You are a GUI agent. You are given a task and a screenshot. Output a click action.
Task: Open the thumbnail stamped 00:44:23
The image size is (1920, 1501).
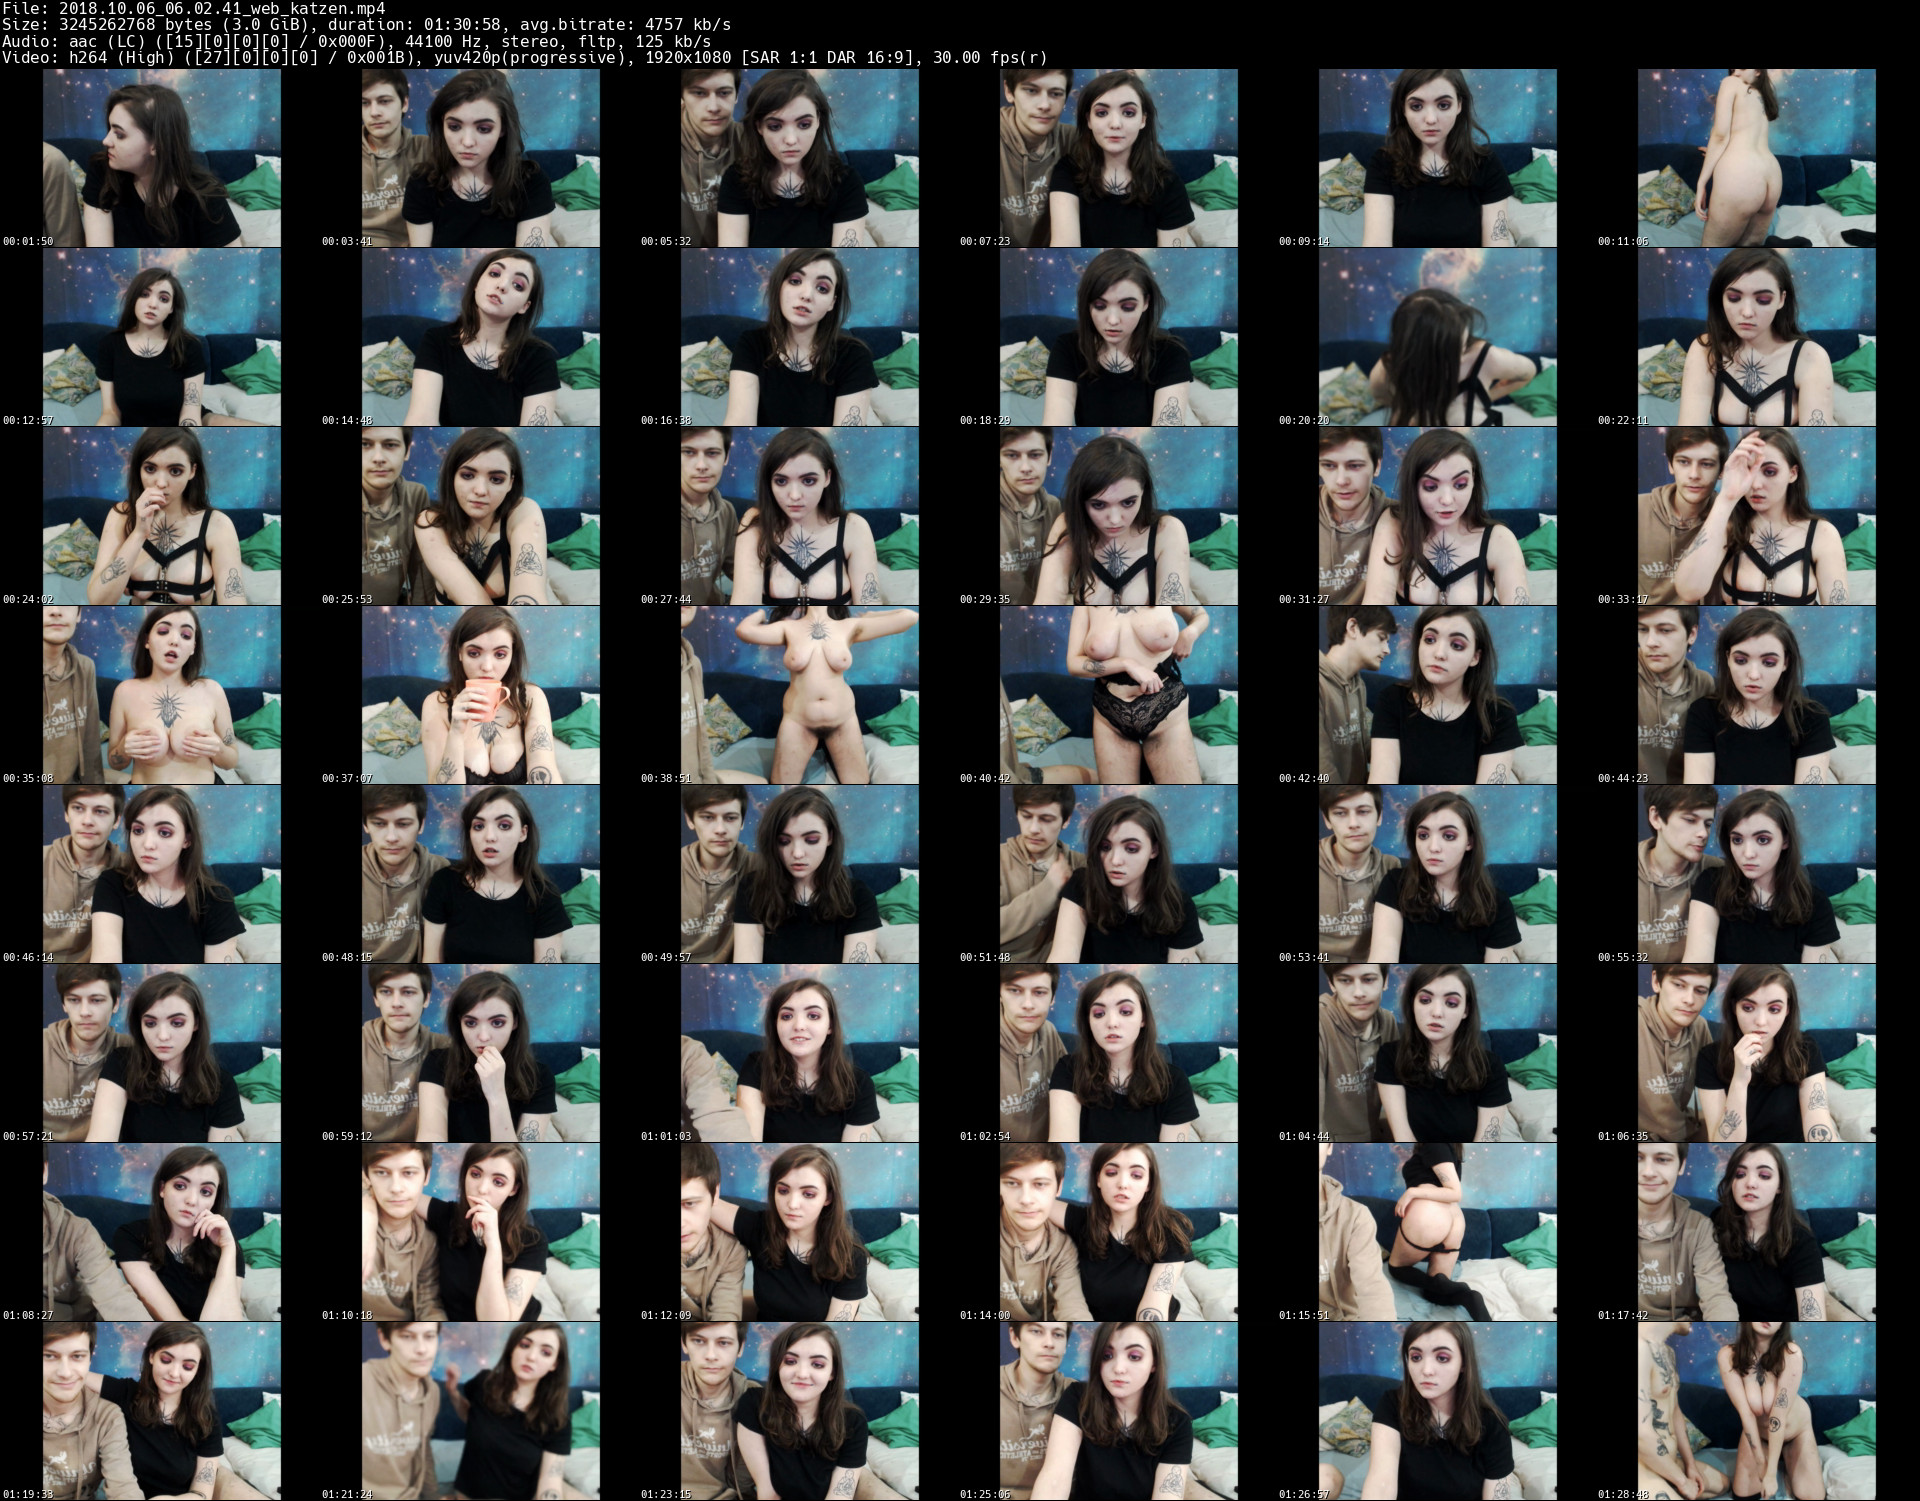coord(1757,695)
